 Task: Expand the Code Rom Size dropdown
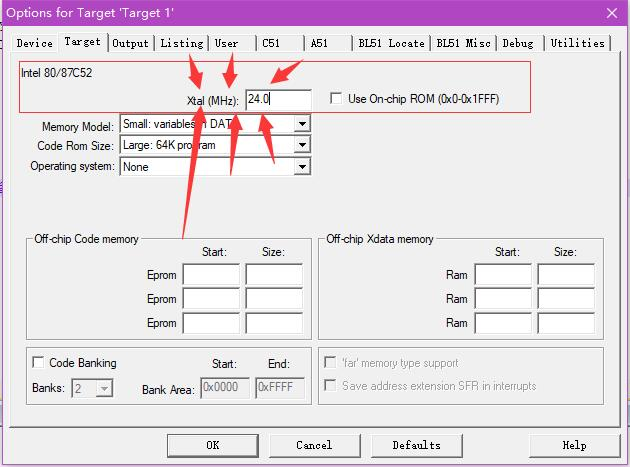click(x=302, y=145)
